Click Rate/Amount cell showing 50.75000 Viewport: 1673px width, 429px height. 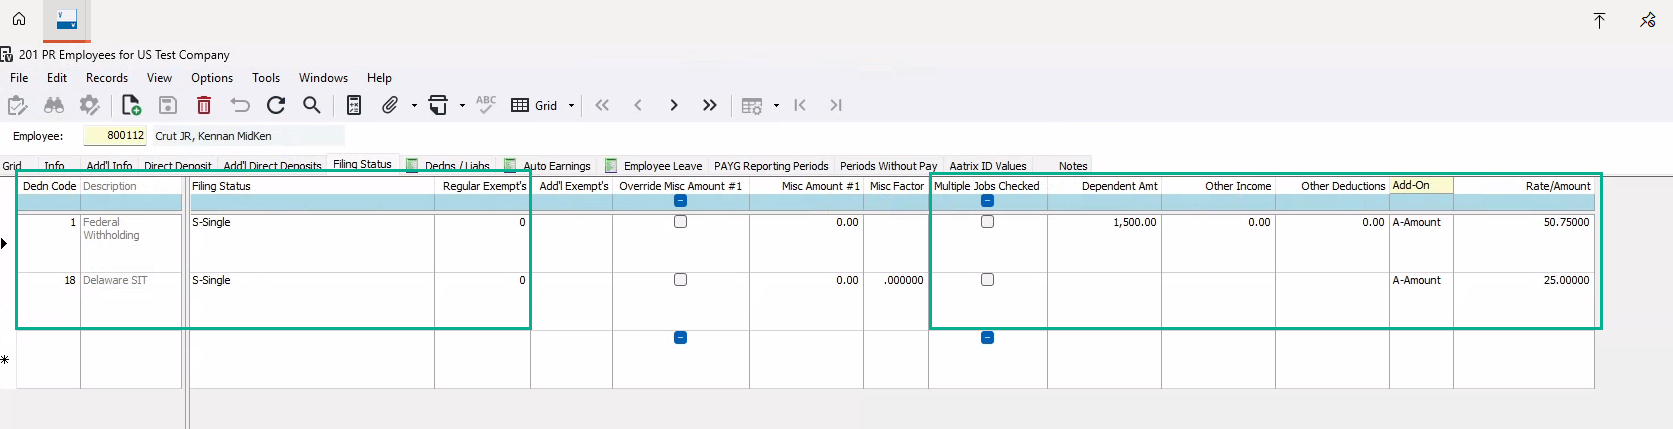tap(1523, 243)
